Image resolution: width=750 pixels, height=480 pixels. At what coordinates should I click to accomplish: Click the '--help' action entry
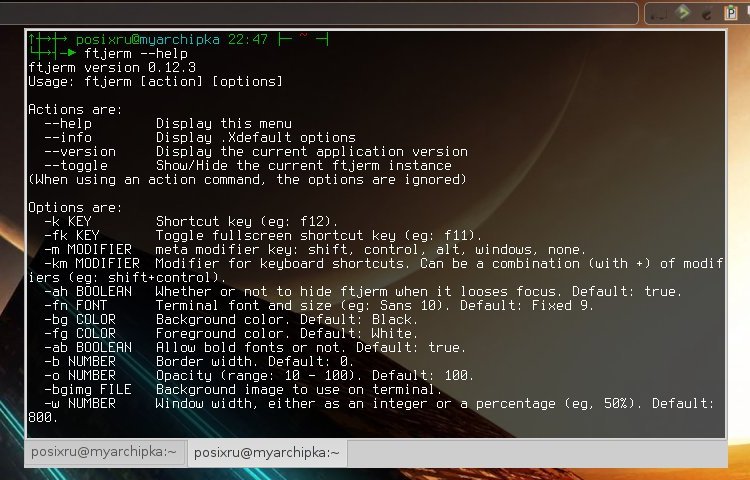pos(68,123)
